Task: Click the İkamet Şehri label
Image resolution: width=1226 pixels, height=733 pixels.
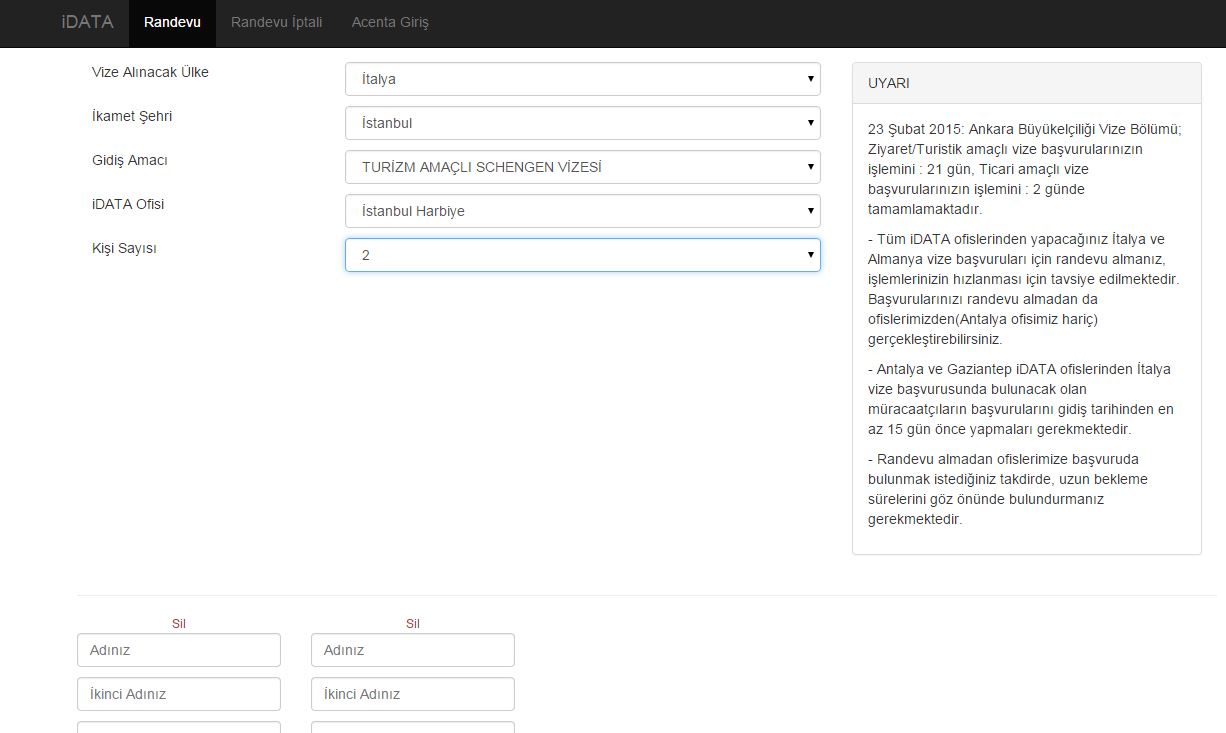Action: pyautogui.click(x=132, y=116)
